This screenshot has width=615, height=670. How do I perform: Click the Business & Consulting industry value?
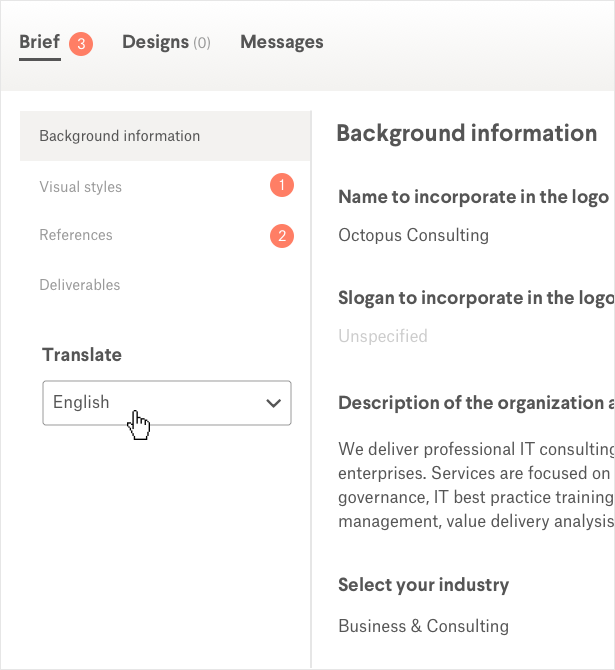423,626
